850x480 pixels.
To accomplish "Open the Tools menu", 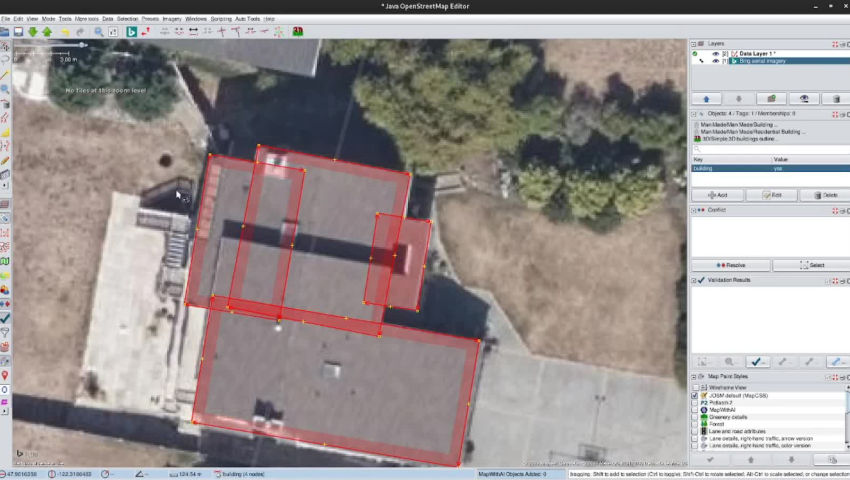I will (65, 19).
